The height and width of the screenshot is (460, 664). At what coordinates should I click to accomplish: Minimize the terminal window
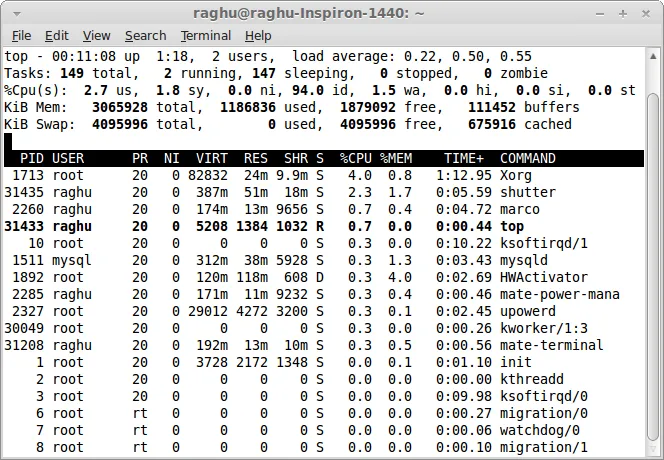[603, 12]
